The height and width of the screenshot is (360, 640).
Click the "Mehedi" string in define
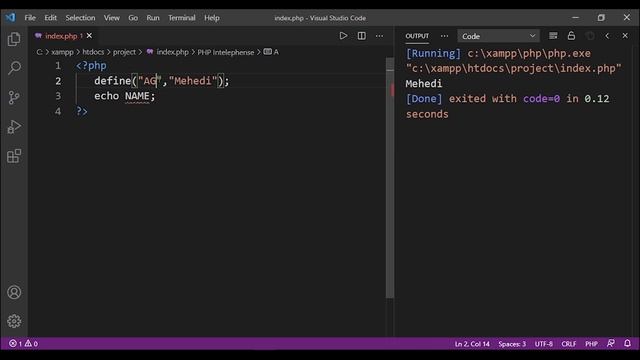(x=193, y=81)
